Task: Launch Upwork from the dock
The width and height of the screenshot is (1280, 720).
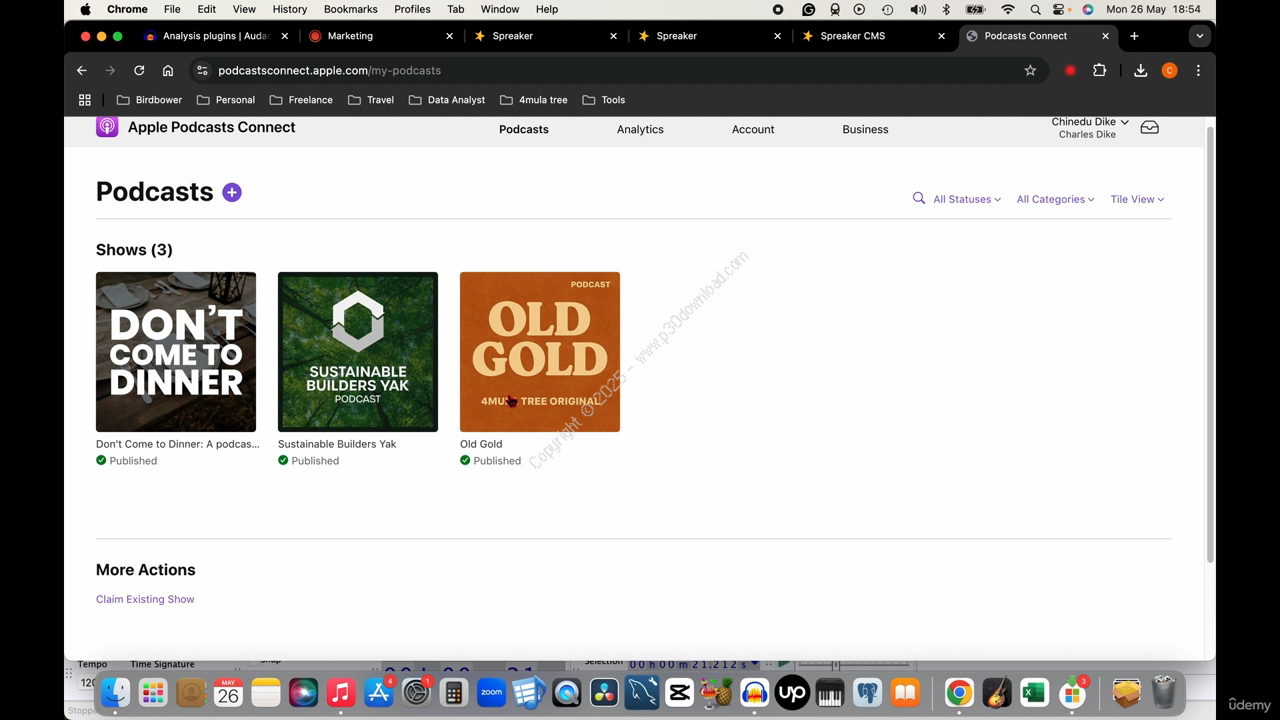Action: coord(792,692)
